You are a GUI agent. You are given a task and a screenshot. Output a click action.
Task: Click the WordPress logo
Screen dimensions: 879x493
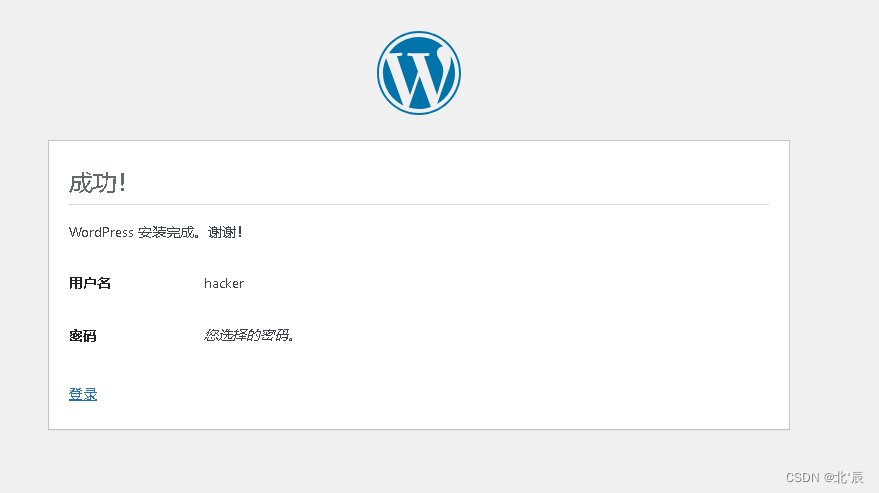tap(419, 73)
